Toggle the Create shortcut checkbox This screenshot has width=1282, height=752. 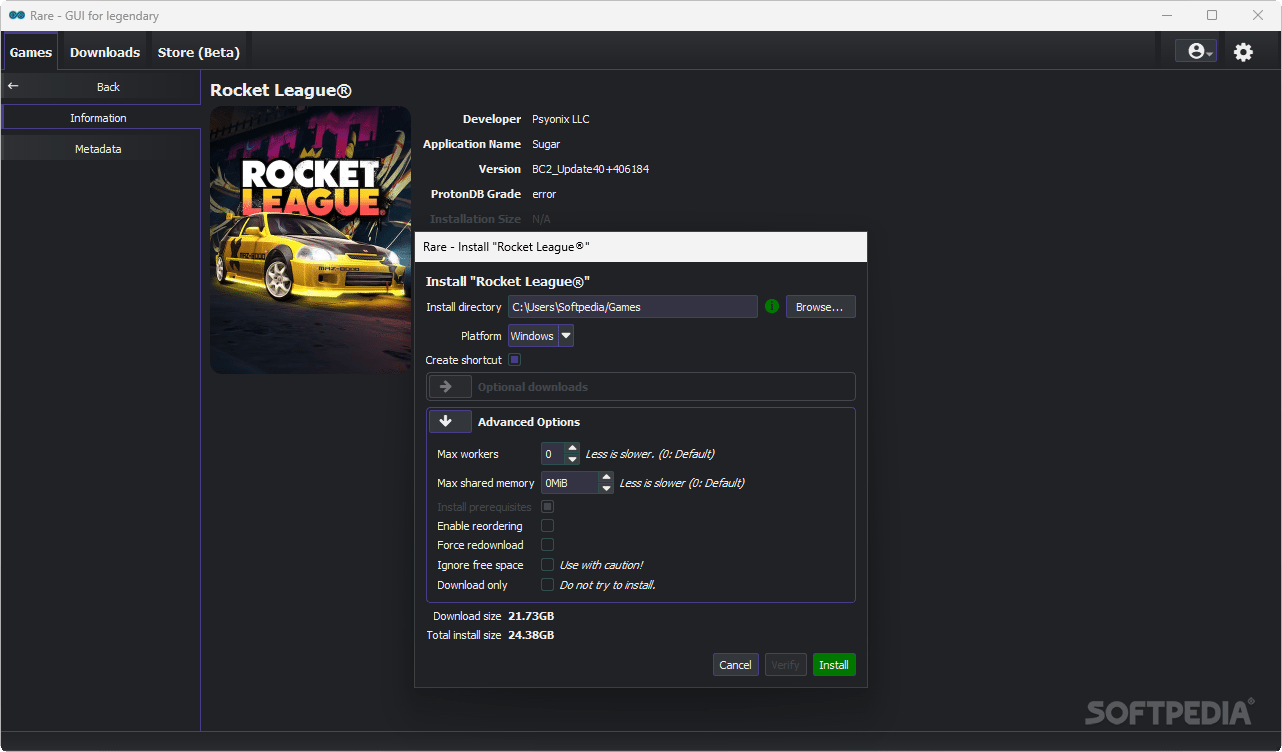pyautogui.click(x=514, y=360)
